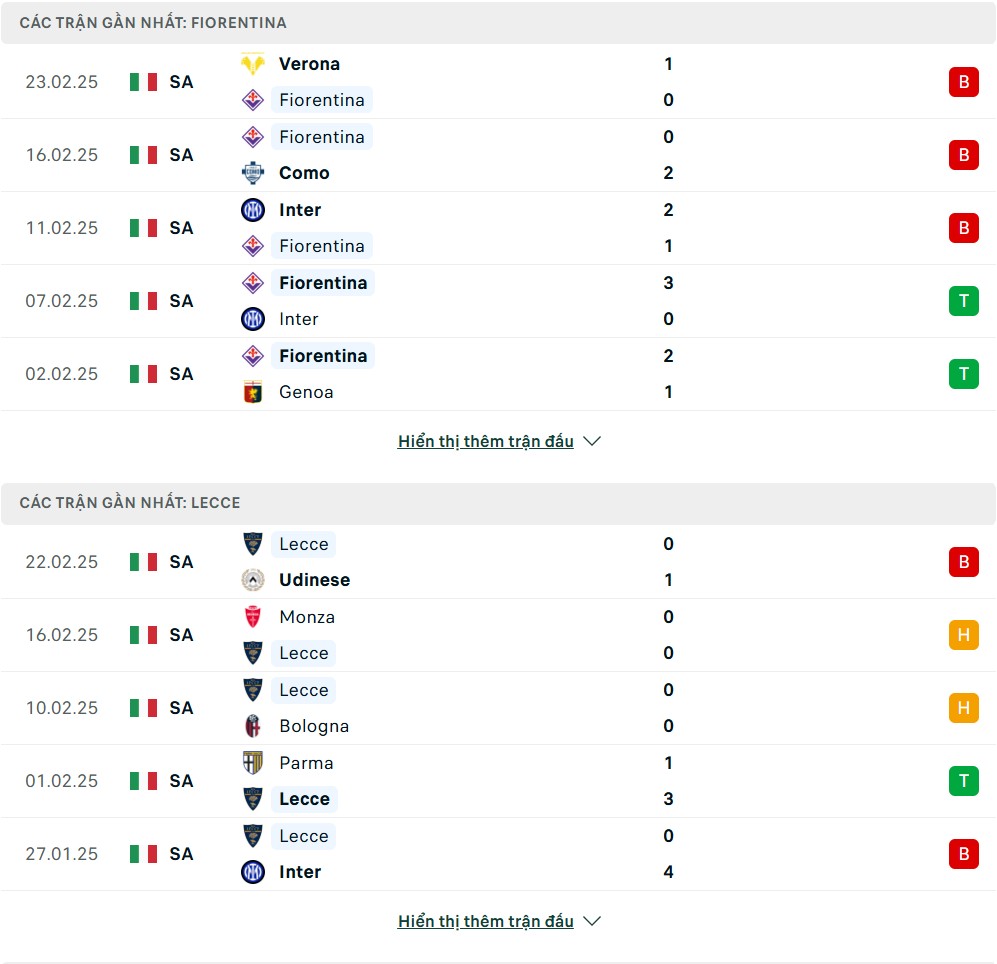Expand more Lecce matches with chevron arrow
The height and width of the screenshot is (964, 997).
point(592,921)
